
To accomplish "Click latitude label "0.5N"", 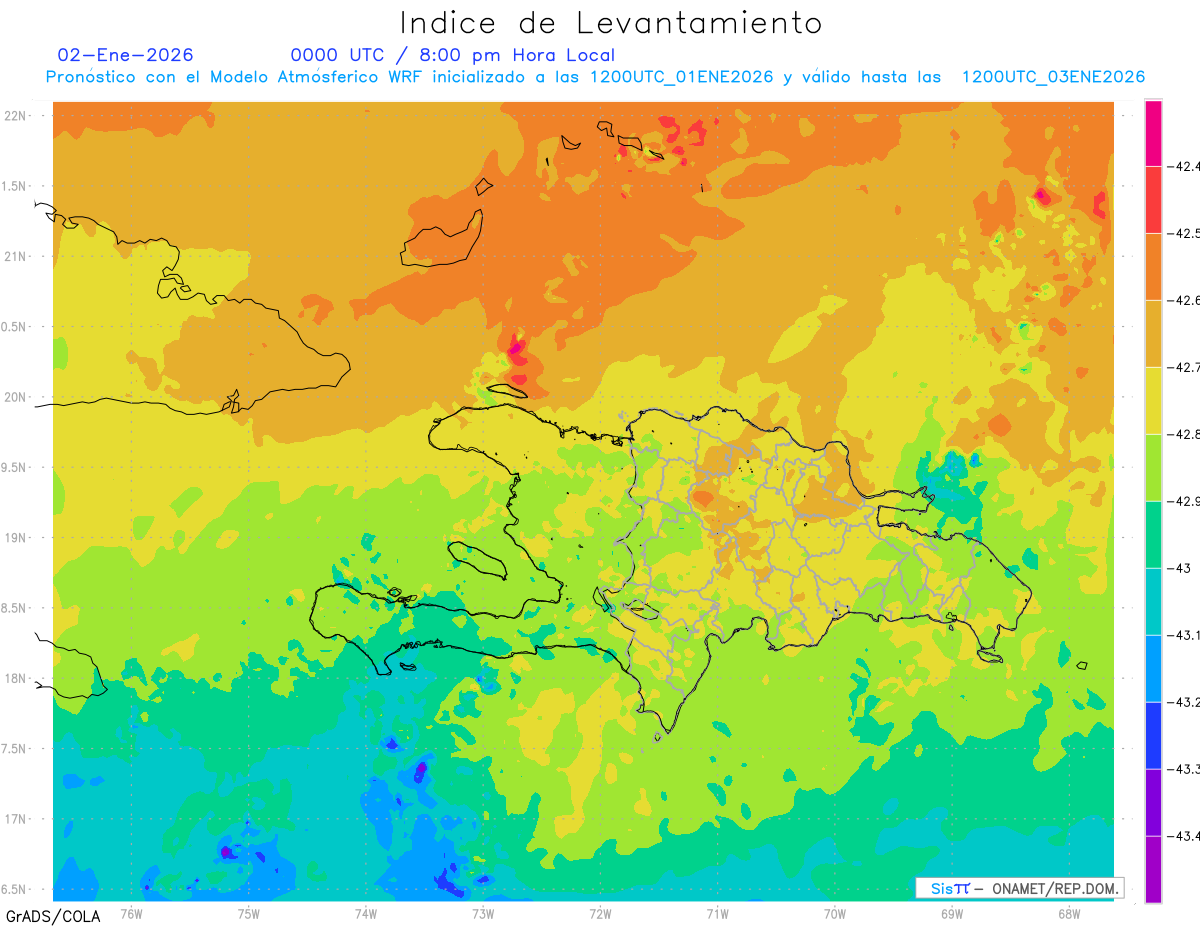I will (x=15, y=327).
